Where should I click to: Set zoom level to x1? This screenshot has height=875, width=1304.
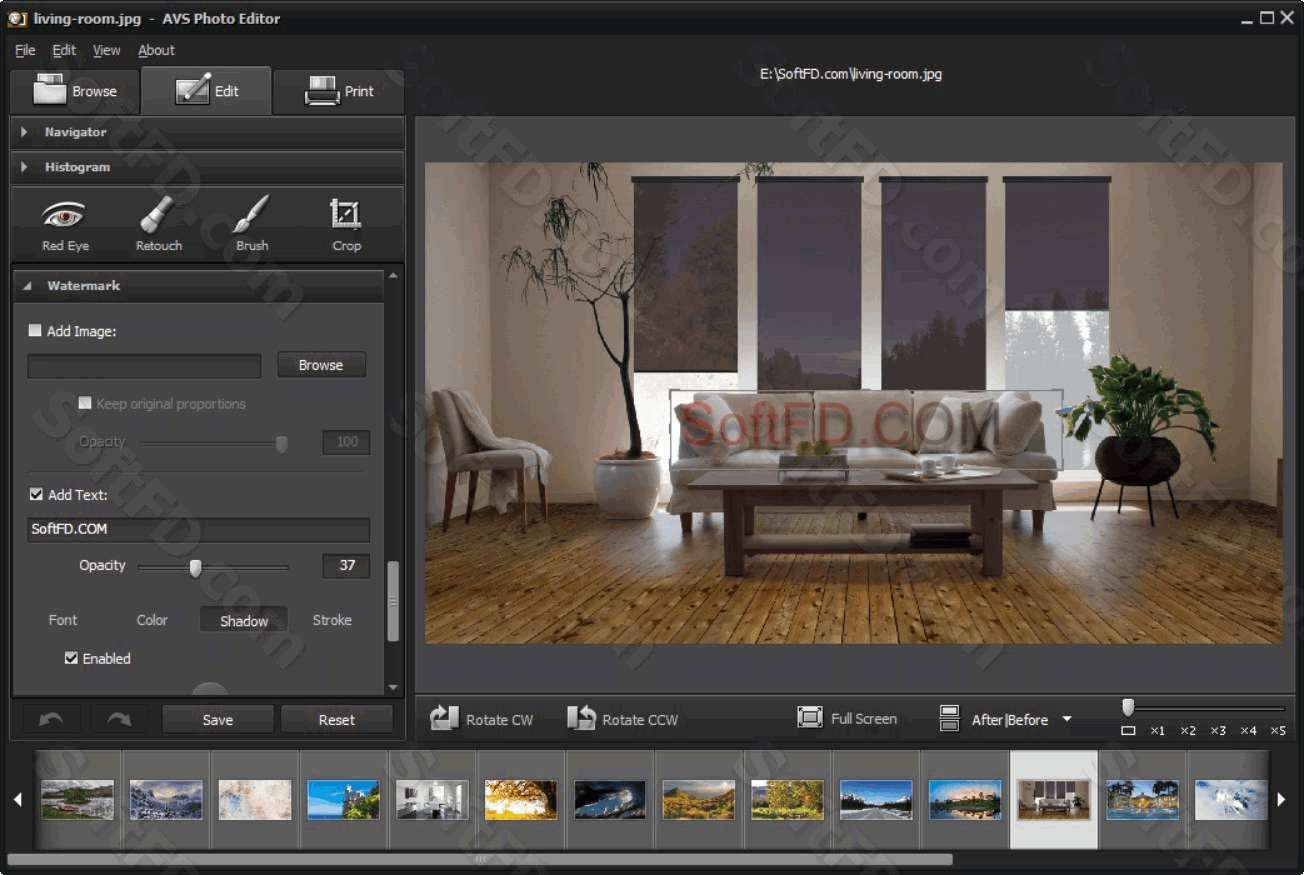point(1157,730)
